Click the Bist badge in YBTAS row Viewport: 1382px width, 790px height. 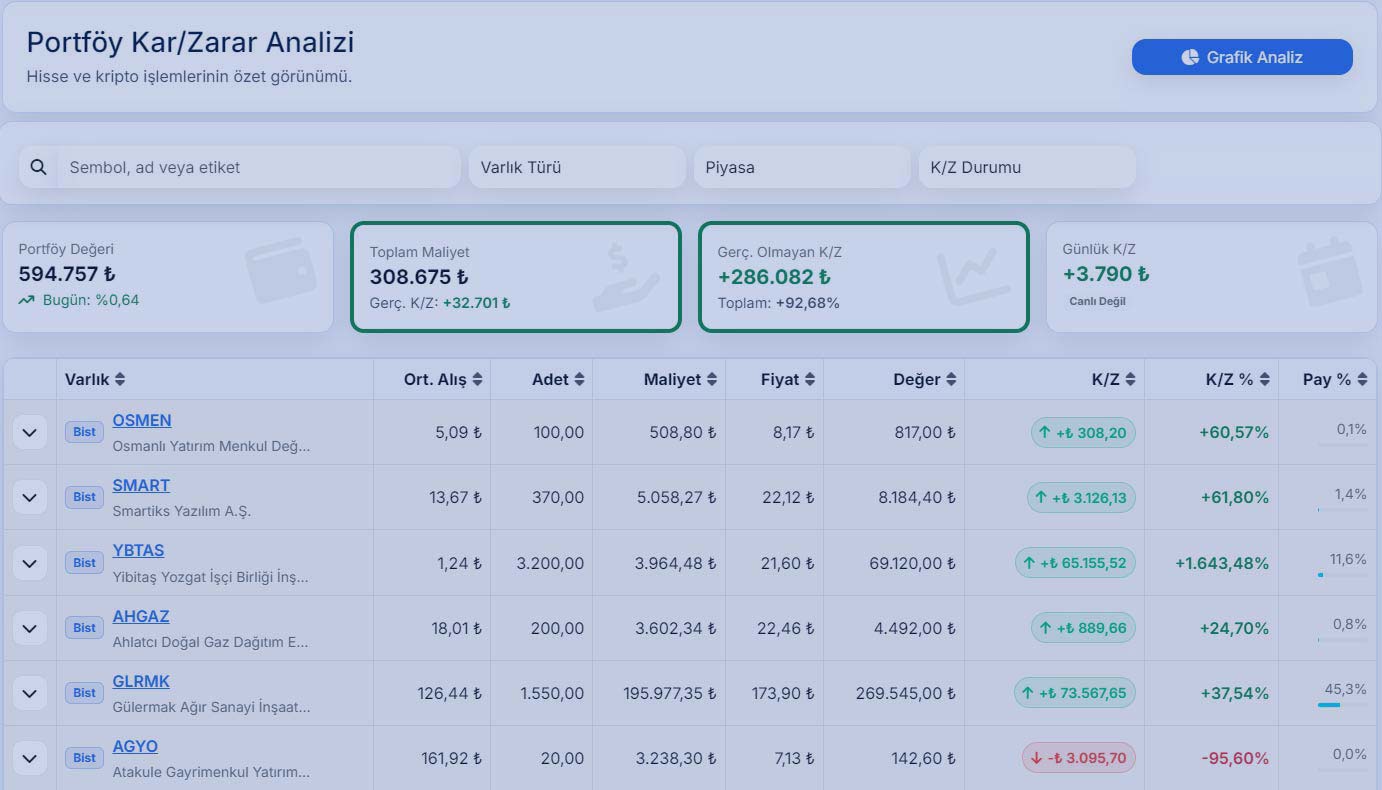84,563
